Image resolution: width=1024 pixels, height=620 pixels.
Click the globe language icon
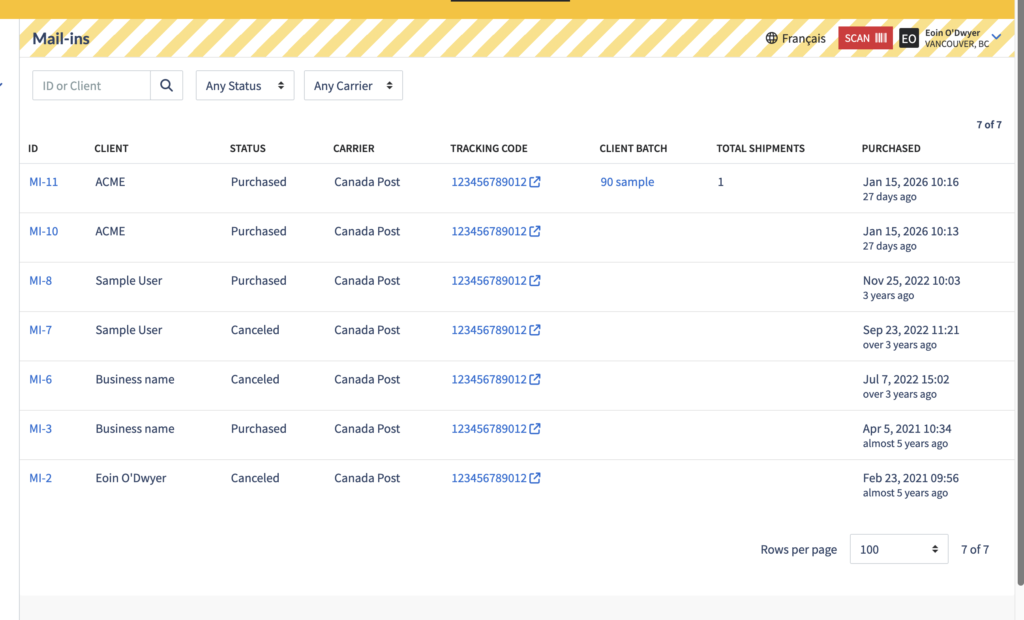(771, 38)
